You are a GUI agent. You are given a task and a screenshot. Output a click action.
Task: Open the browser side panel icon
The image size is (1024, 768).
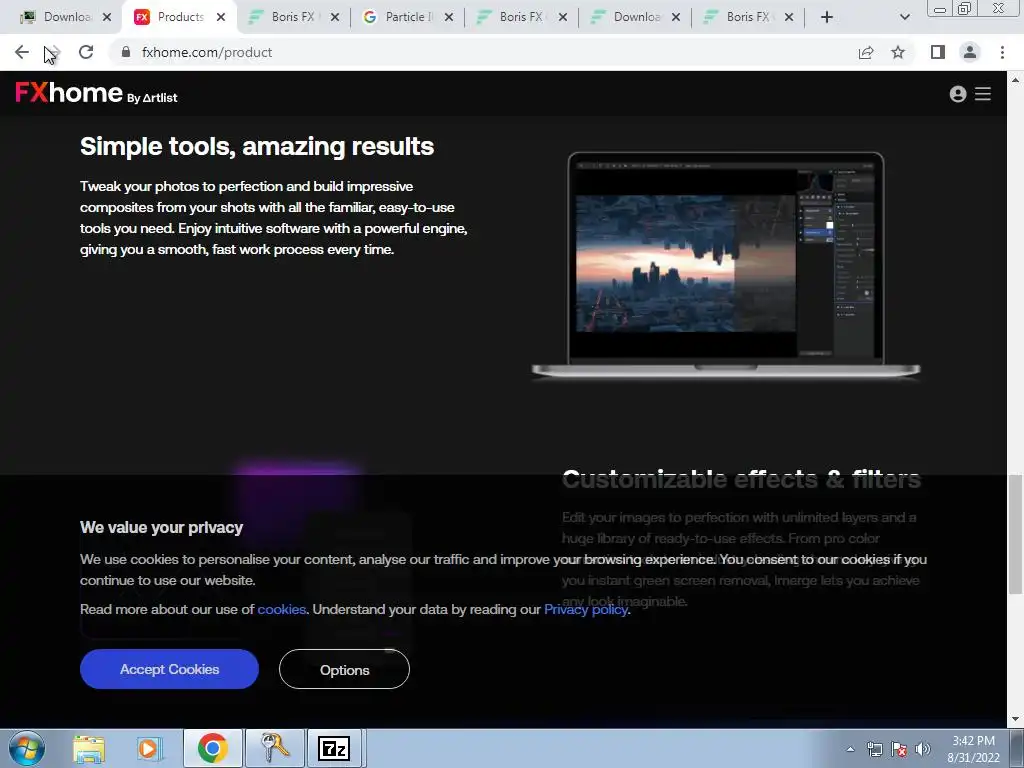[938, 52]
